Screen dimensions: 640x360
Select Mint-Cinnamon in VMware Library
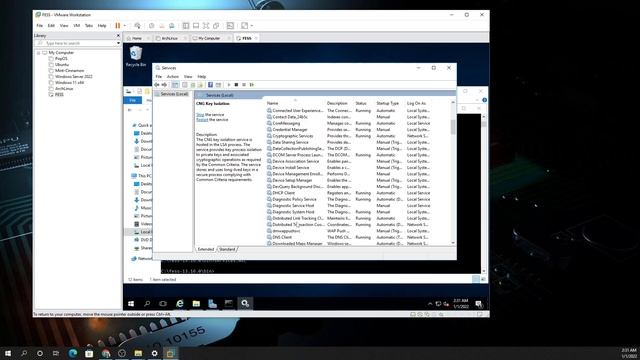tap(69, 71)
